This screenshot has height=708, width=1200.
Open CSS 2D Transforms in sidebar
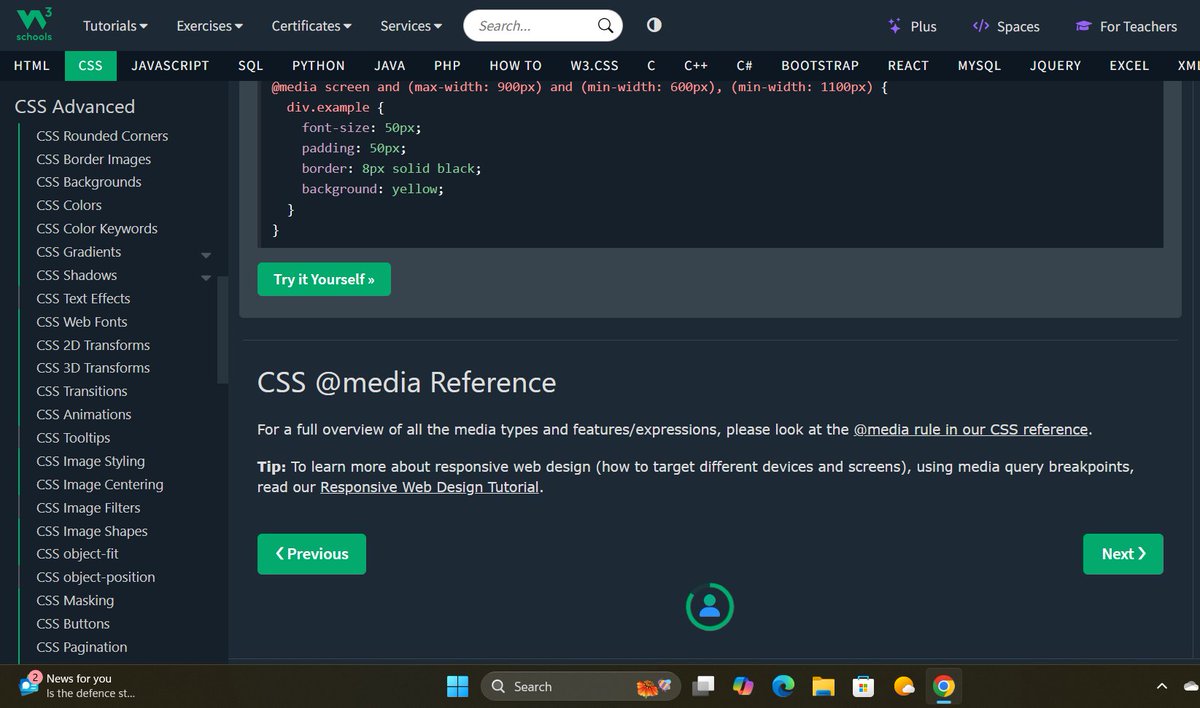[93, 345]
